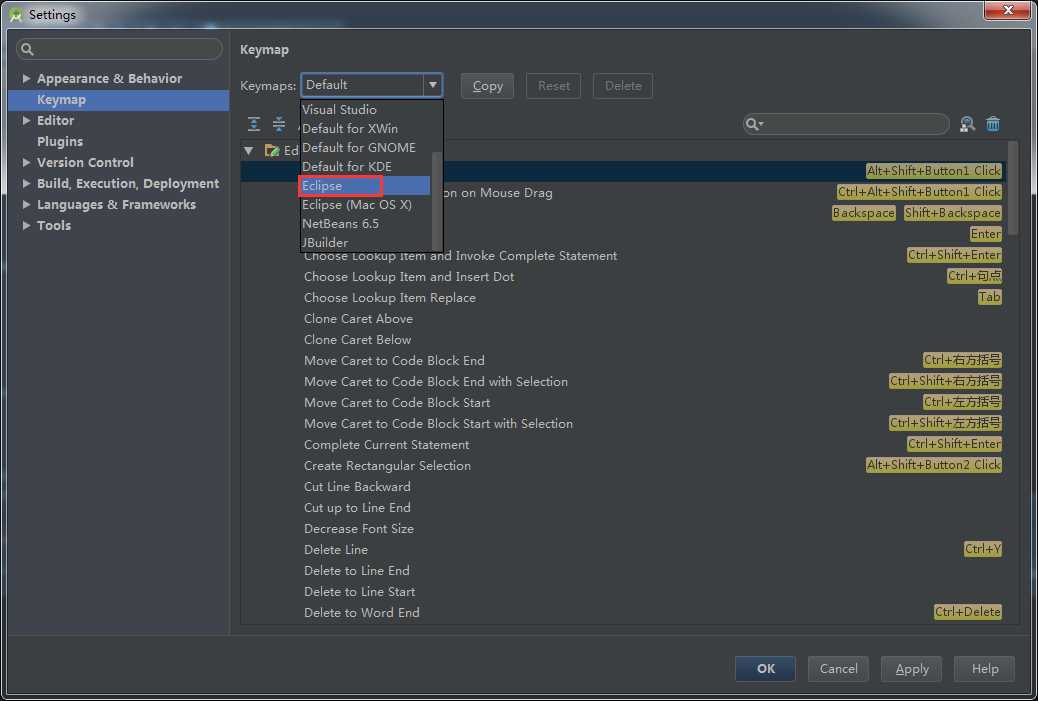Image resolution: width=1038 pixels, height=701 pixels.
Task: Open Help for the settings dialog
Action: [984, 669]
